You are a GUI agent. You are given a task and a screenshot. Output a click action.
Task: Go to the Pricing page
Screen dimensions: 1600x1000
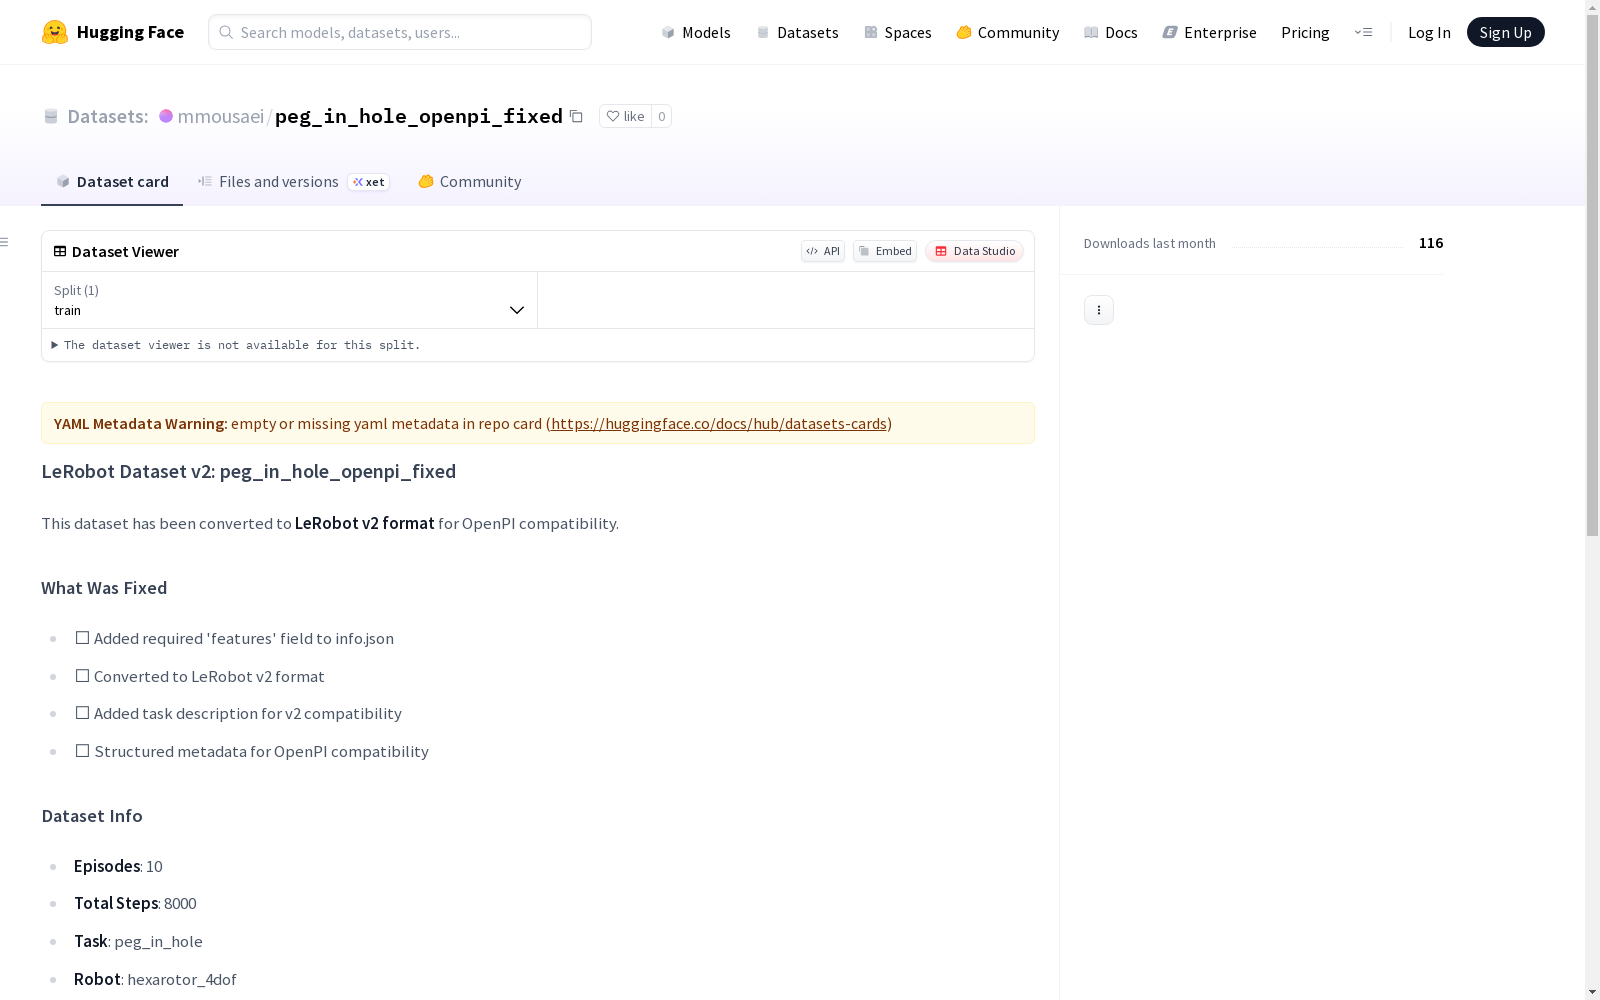click(x=1305, y=32)
